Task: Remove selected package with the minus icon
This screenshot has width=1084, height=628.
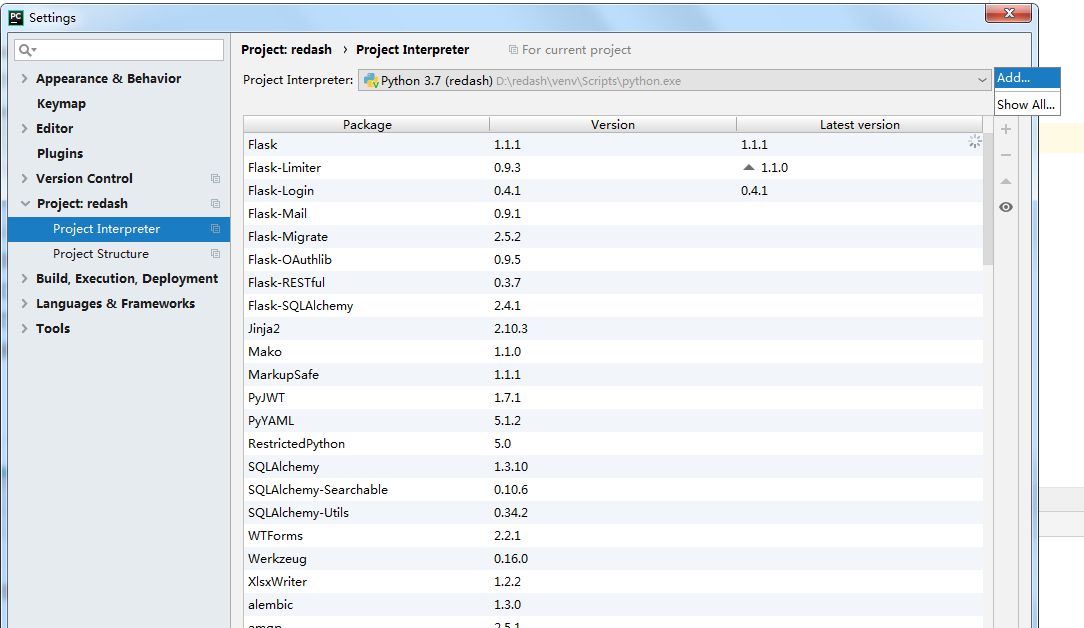Action: tap(1006, 154)
